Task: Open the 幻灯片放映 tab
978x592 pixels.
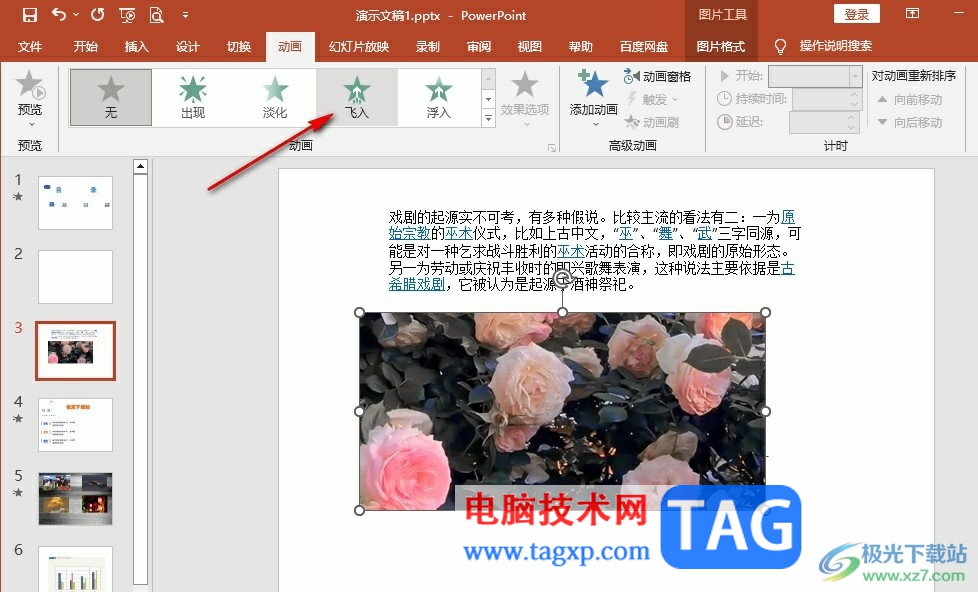Action: 359,47
